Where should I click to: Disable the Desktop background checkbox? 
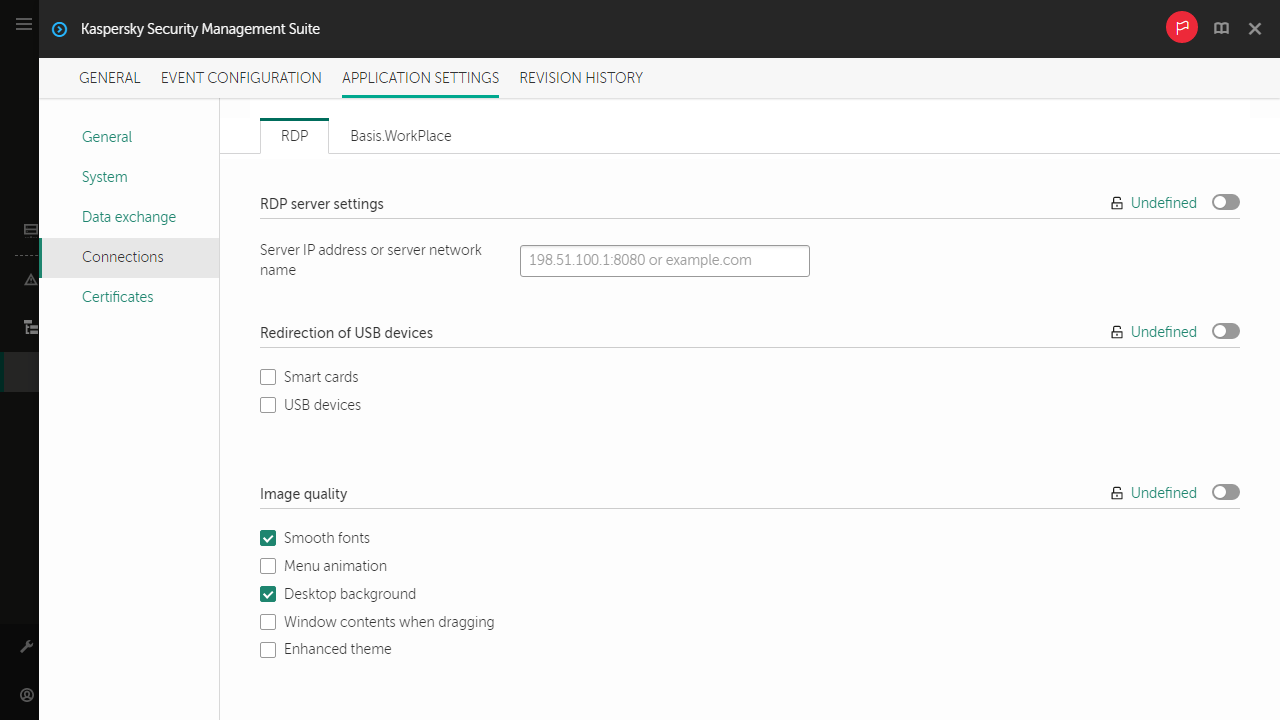(267, 593)
